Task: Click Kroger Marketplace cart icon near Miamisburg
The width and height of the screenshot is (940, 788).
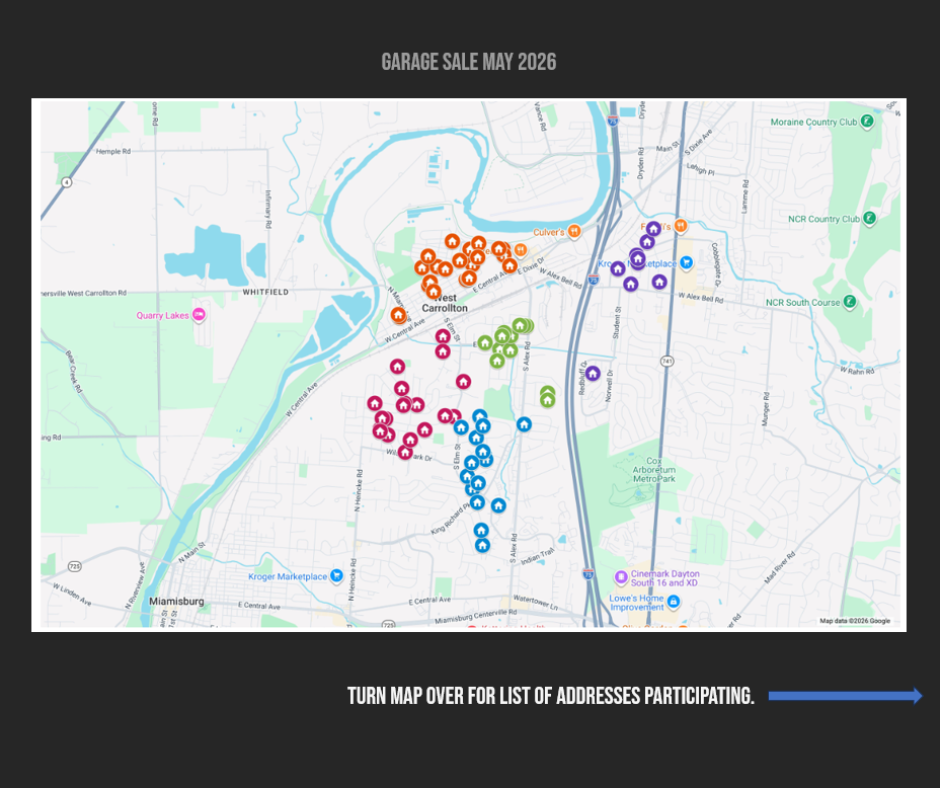Action: pos(337,576)
